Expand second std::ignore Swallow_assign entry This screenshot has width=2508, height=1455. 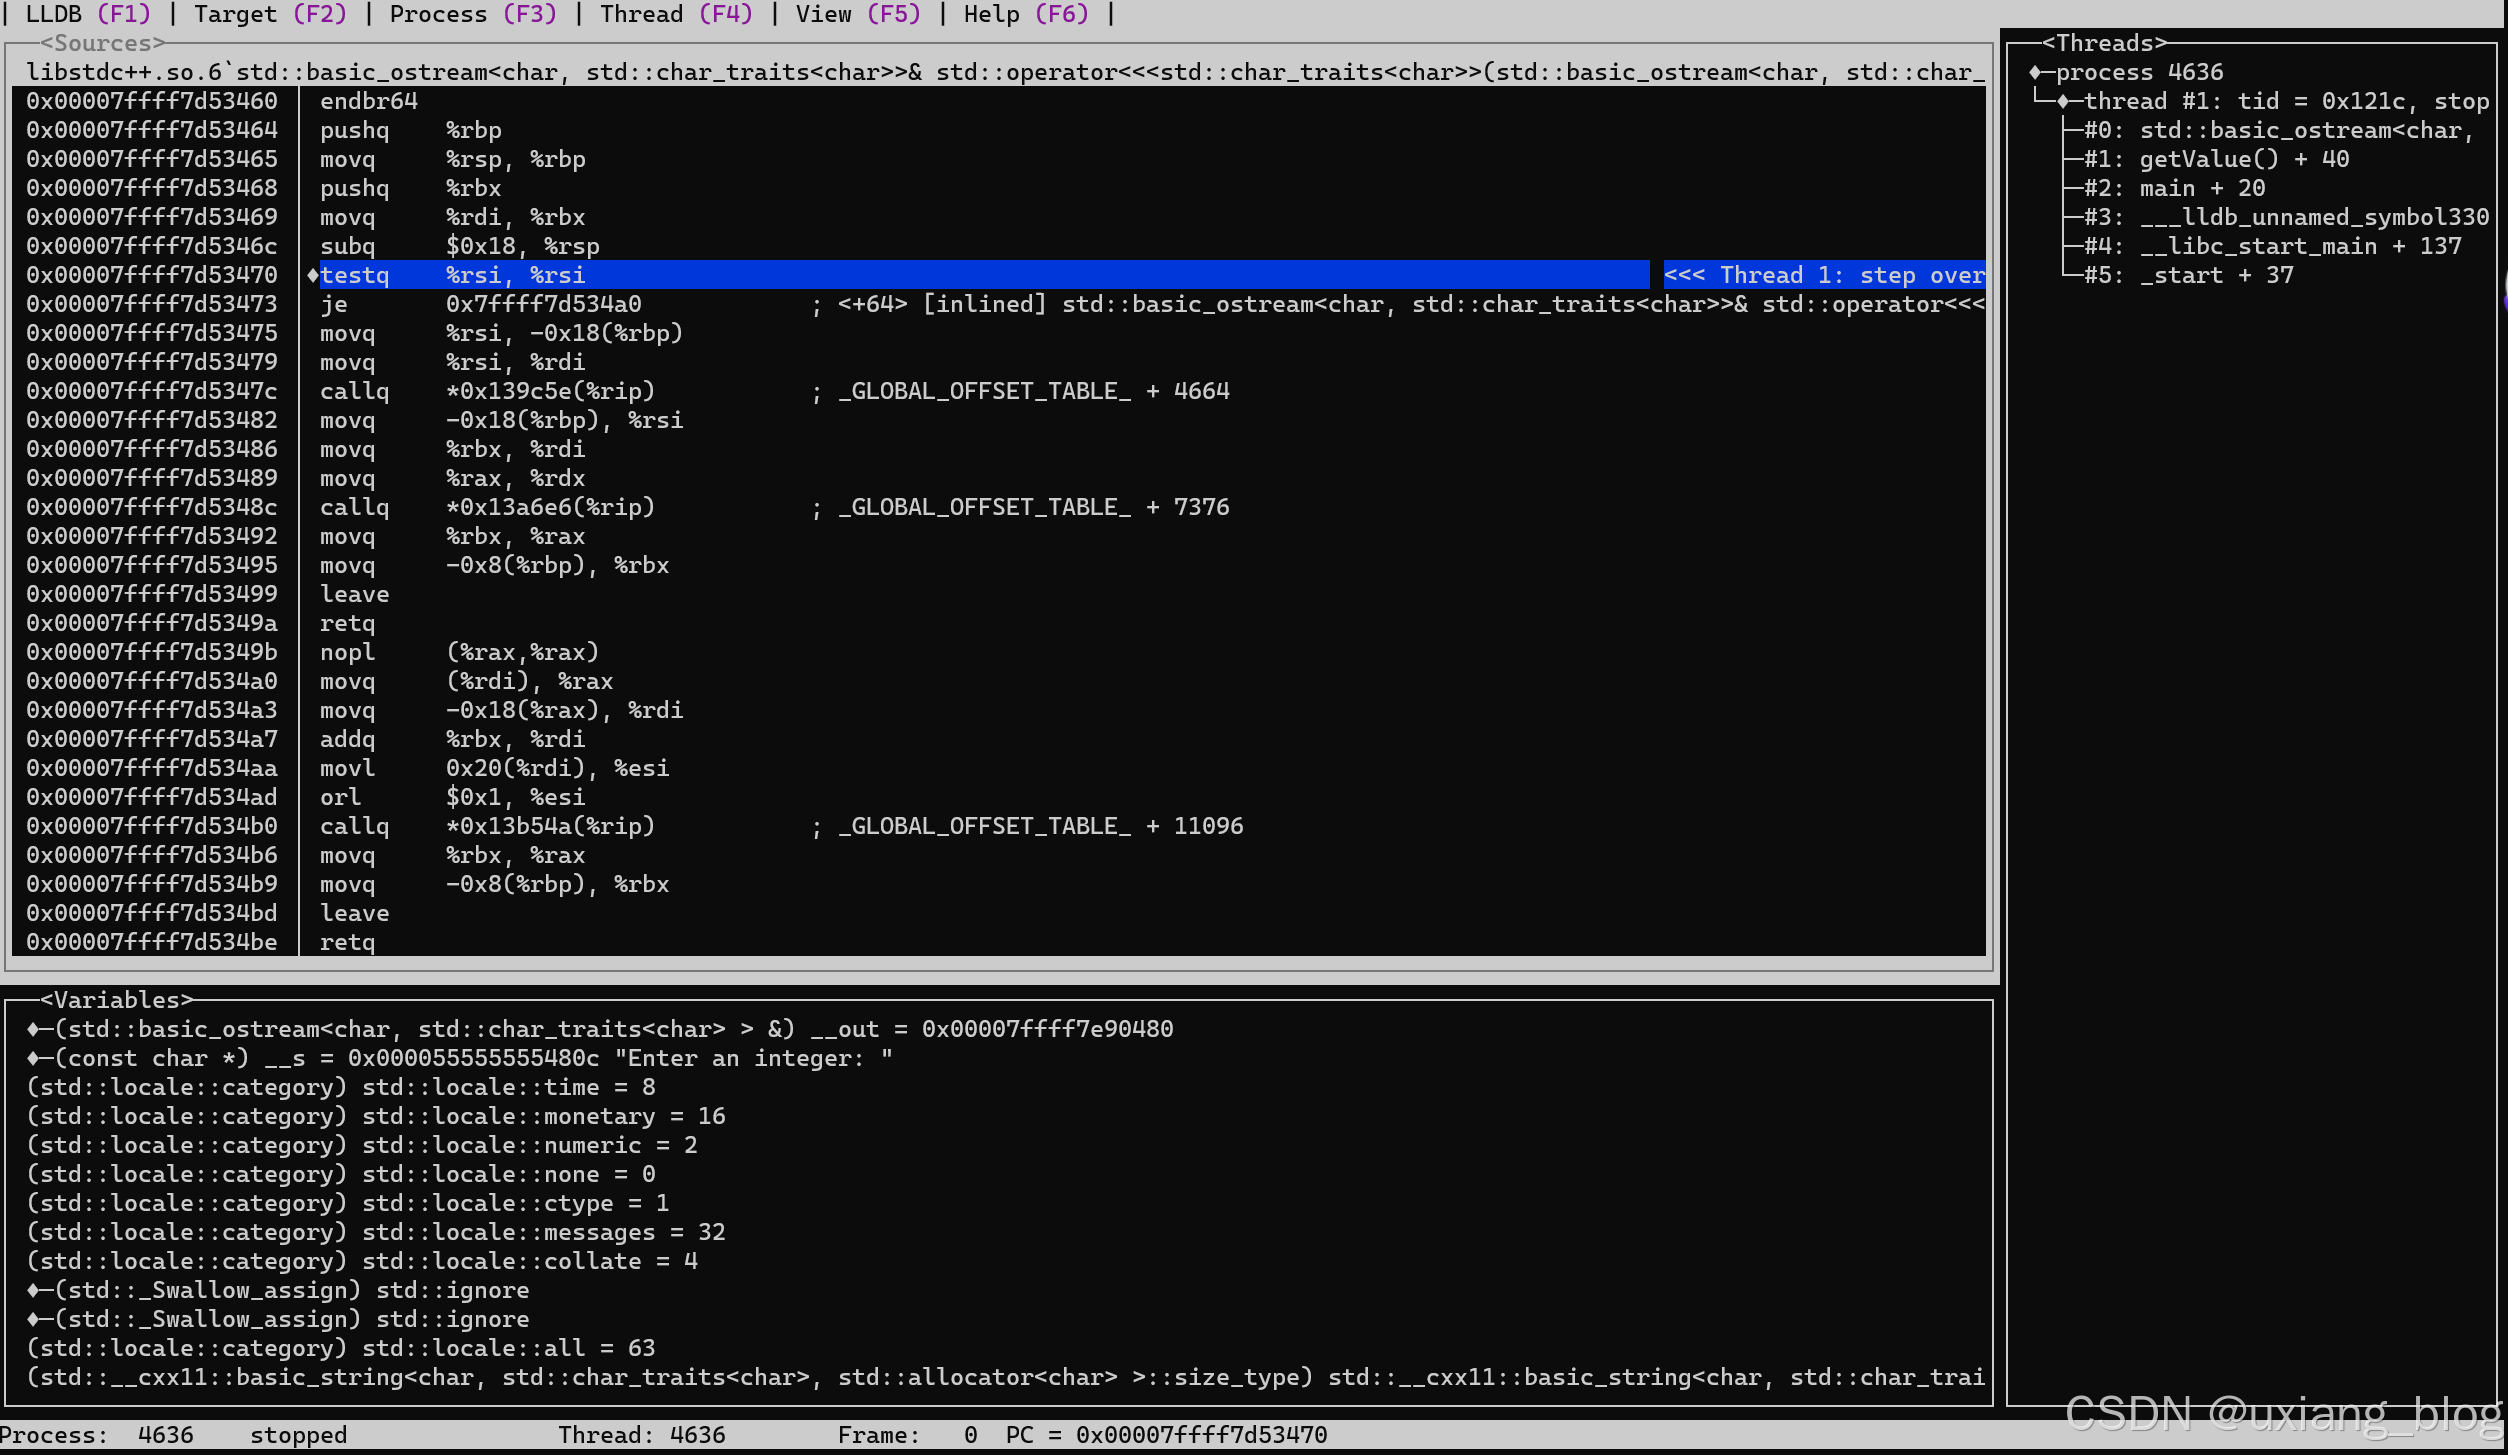tap(33, 1319)
